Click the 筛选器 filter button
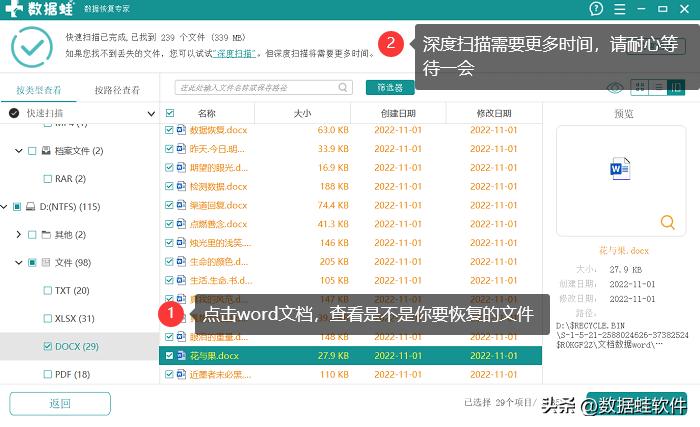The height and width of the screenshot is (427, 700). pyautogui.click(x=390, y=88)
